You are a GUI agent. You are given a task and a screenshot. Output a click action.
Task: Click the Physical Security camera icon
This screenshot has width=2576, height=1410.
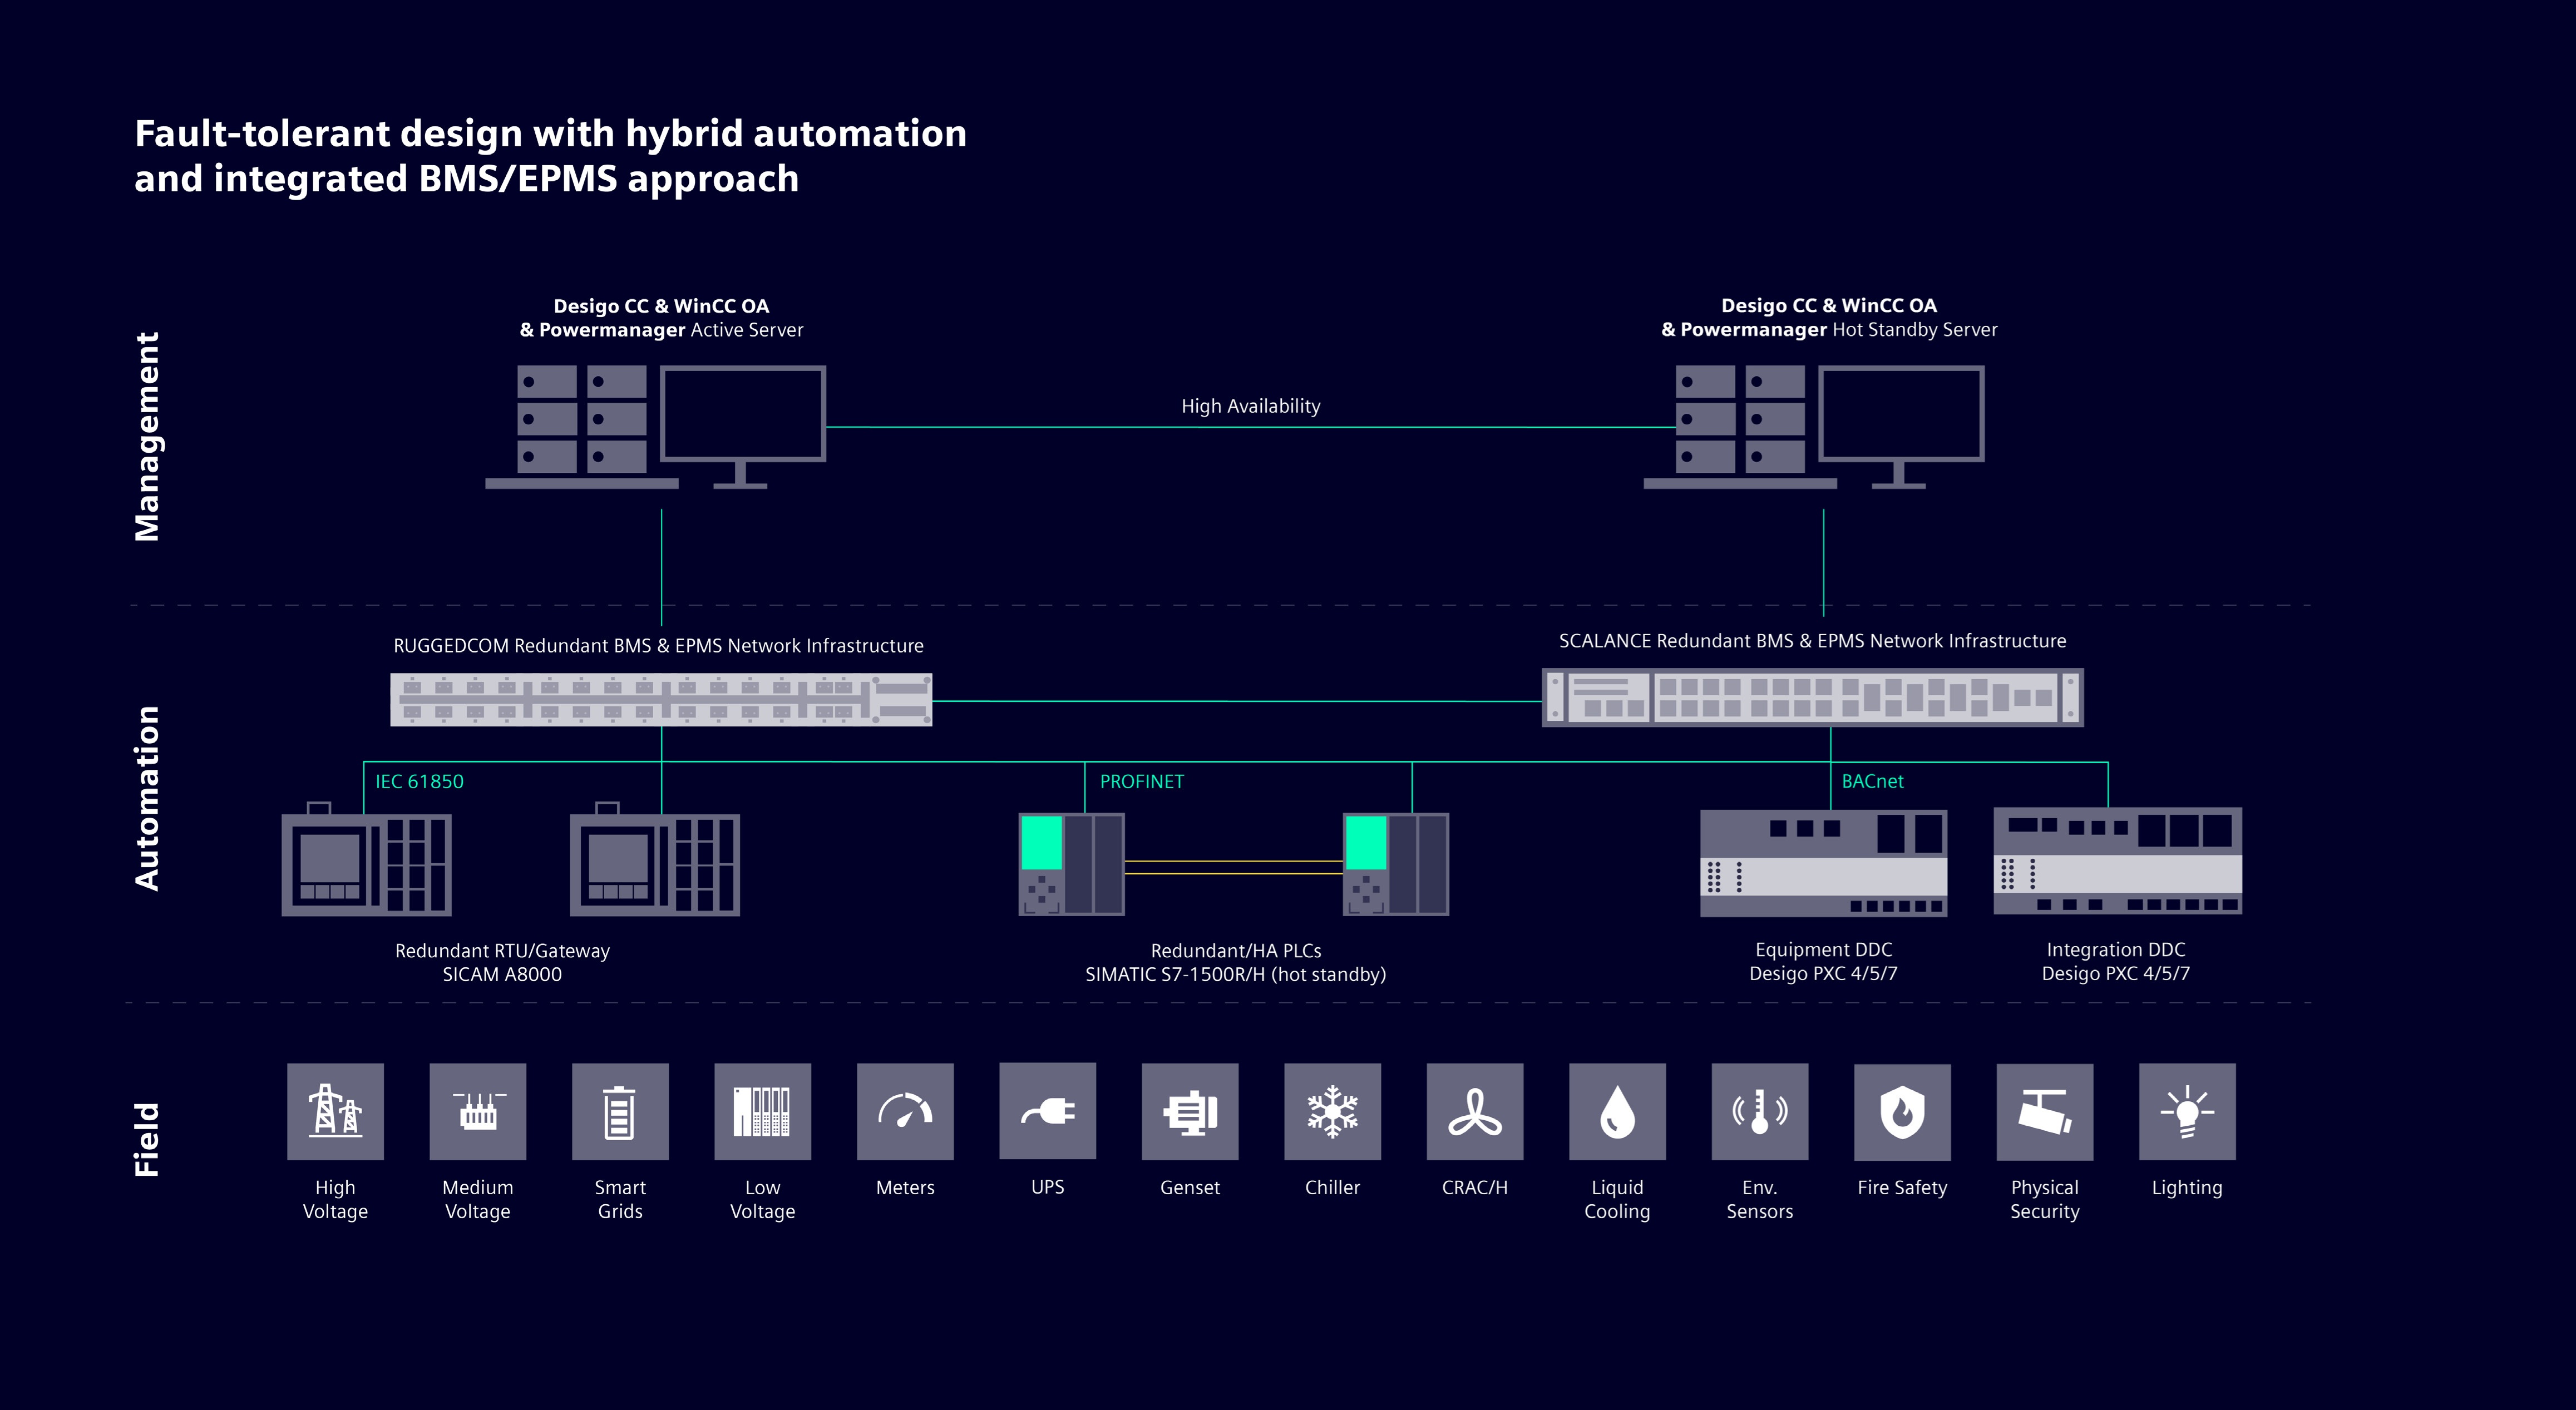coord(2045,1111)
